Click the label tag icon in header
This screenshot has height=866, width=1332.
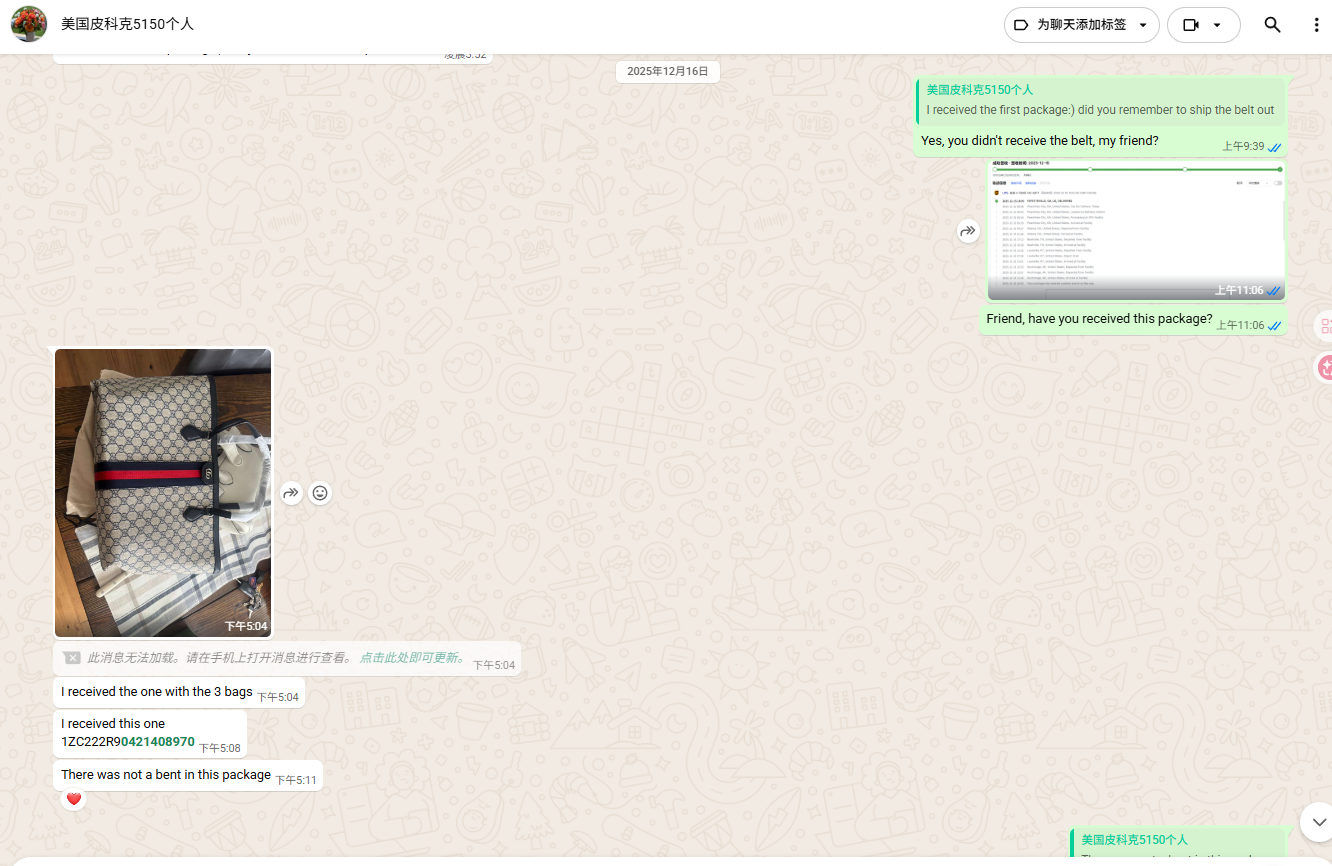pos(1021,25)
